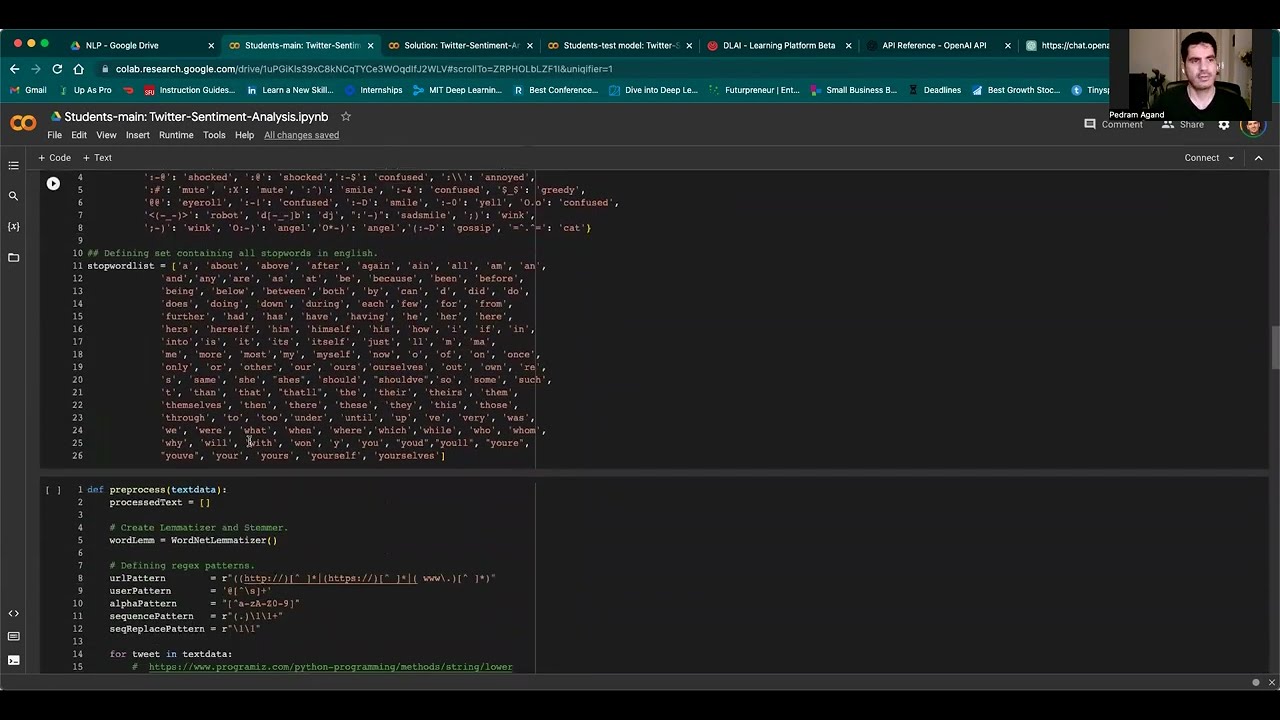Open the terminal icon in left sidebar
Image resolution: width=1280 pixels, height=720 pixels.
click(13, 660)
